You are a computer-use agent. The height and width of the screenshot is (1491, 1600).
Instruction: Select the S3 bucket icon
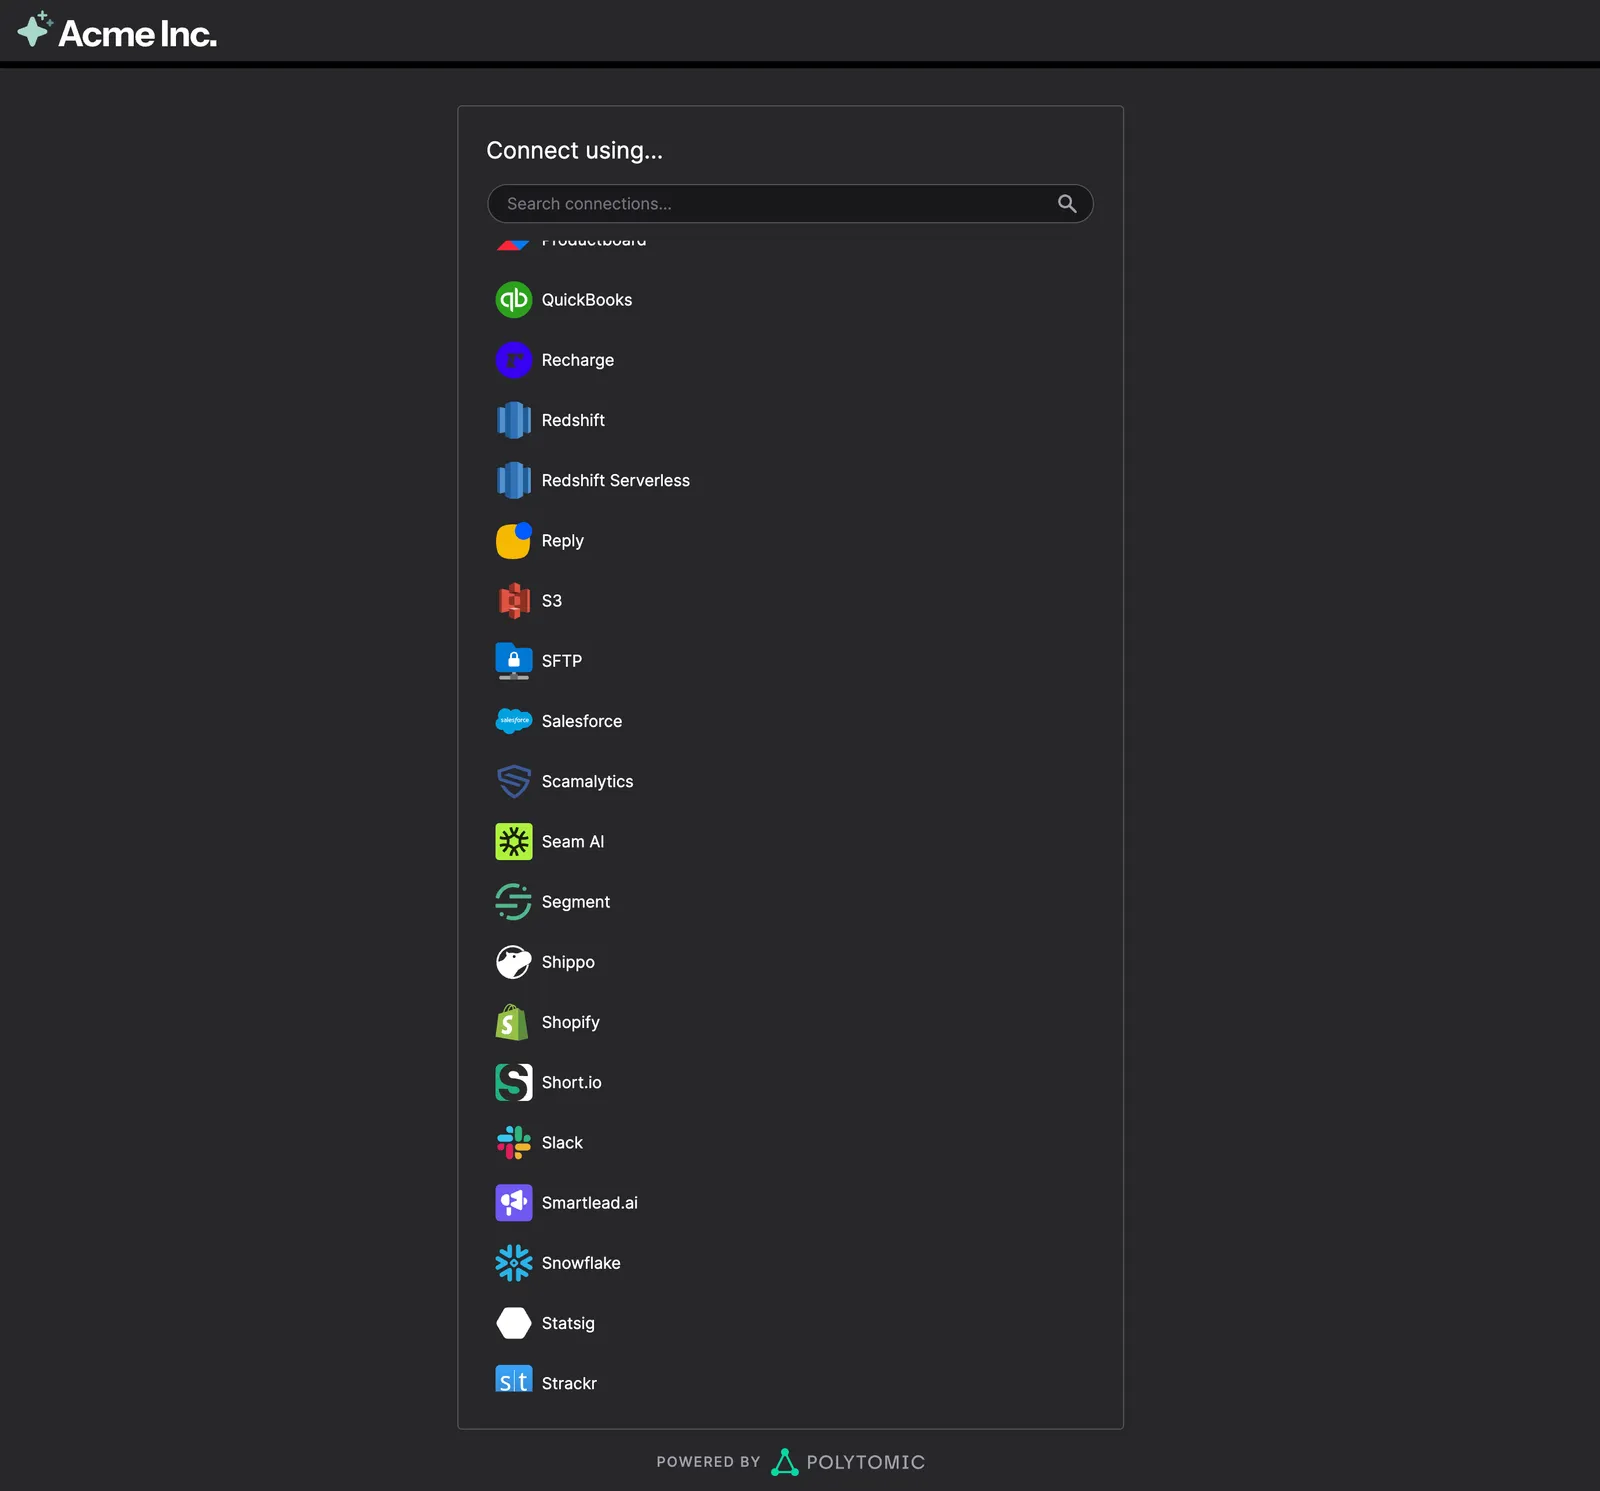pos(514,601)
